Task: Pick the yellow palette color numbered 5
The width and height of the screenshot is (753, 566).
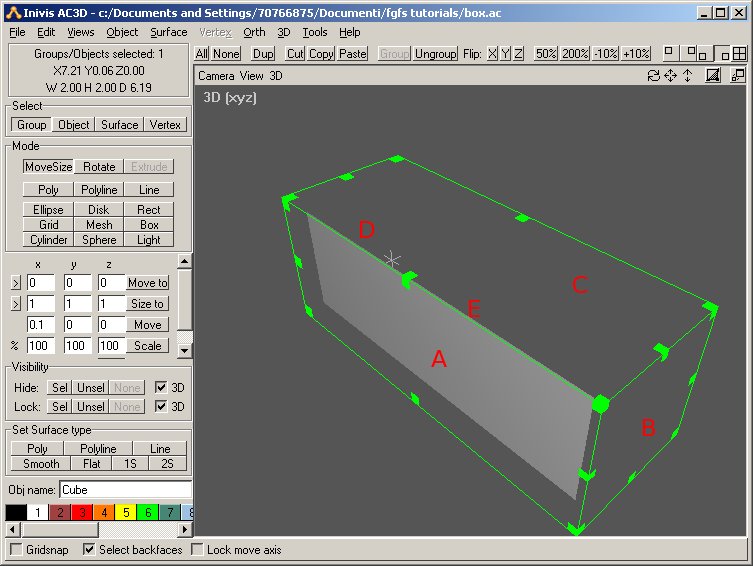Action: 126,512
